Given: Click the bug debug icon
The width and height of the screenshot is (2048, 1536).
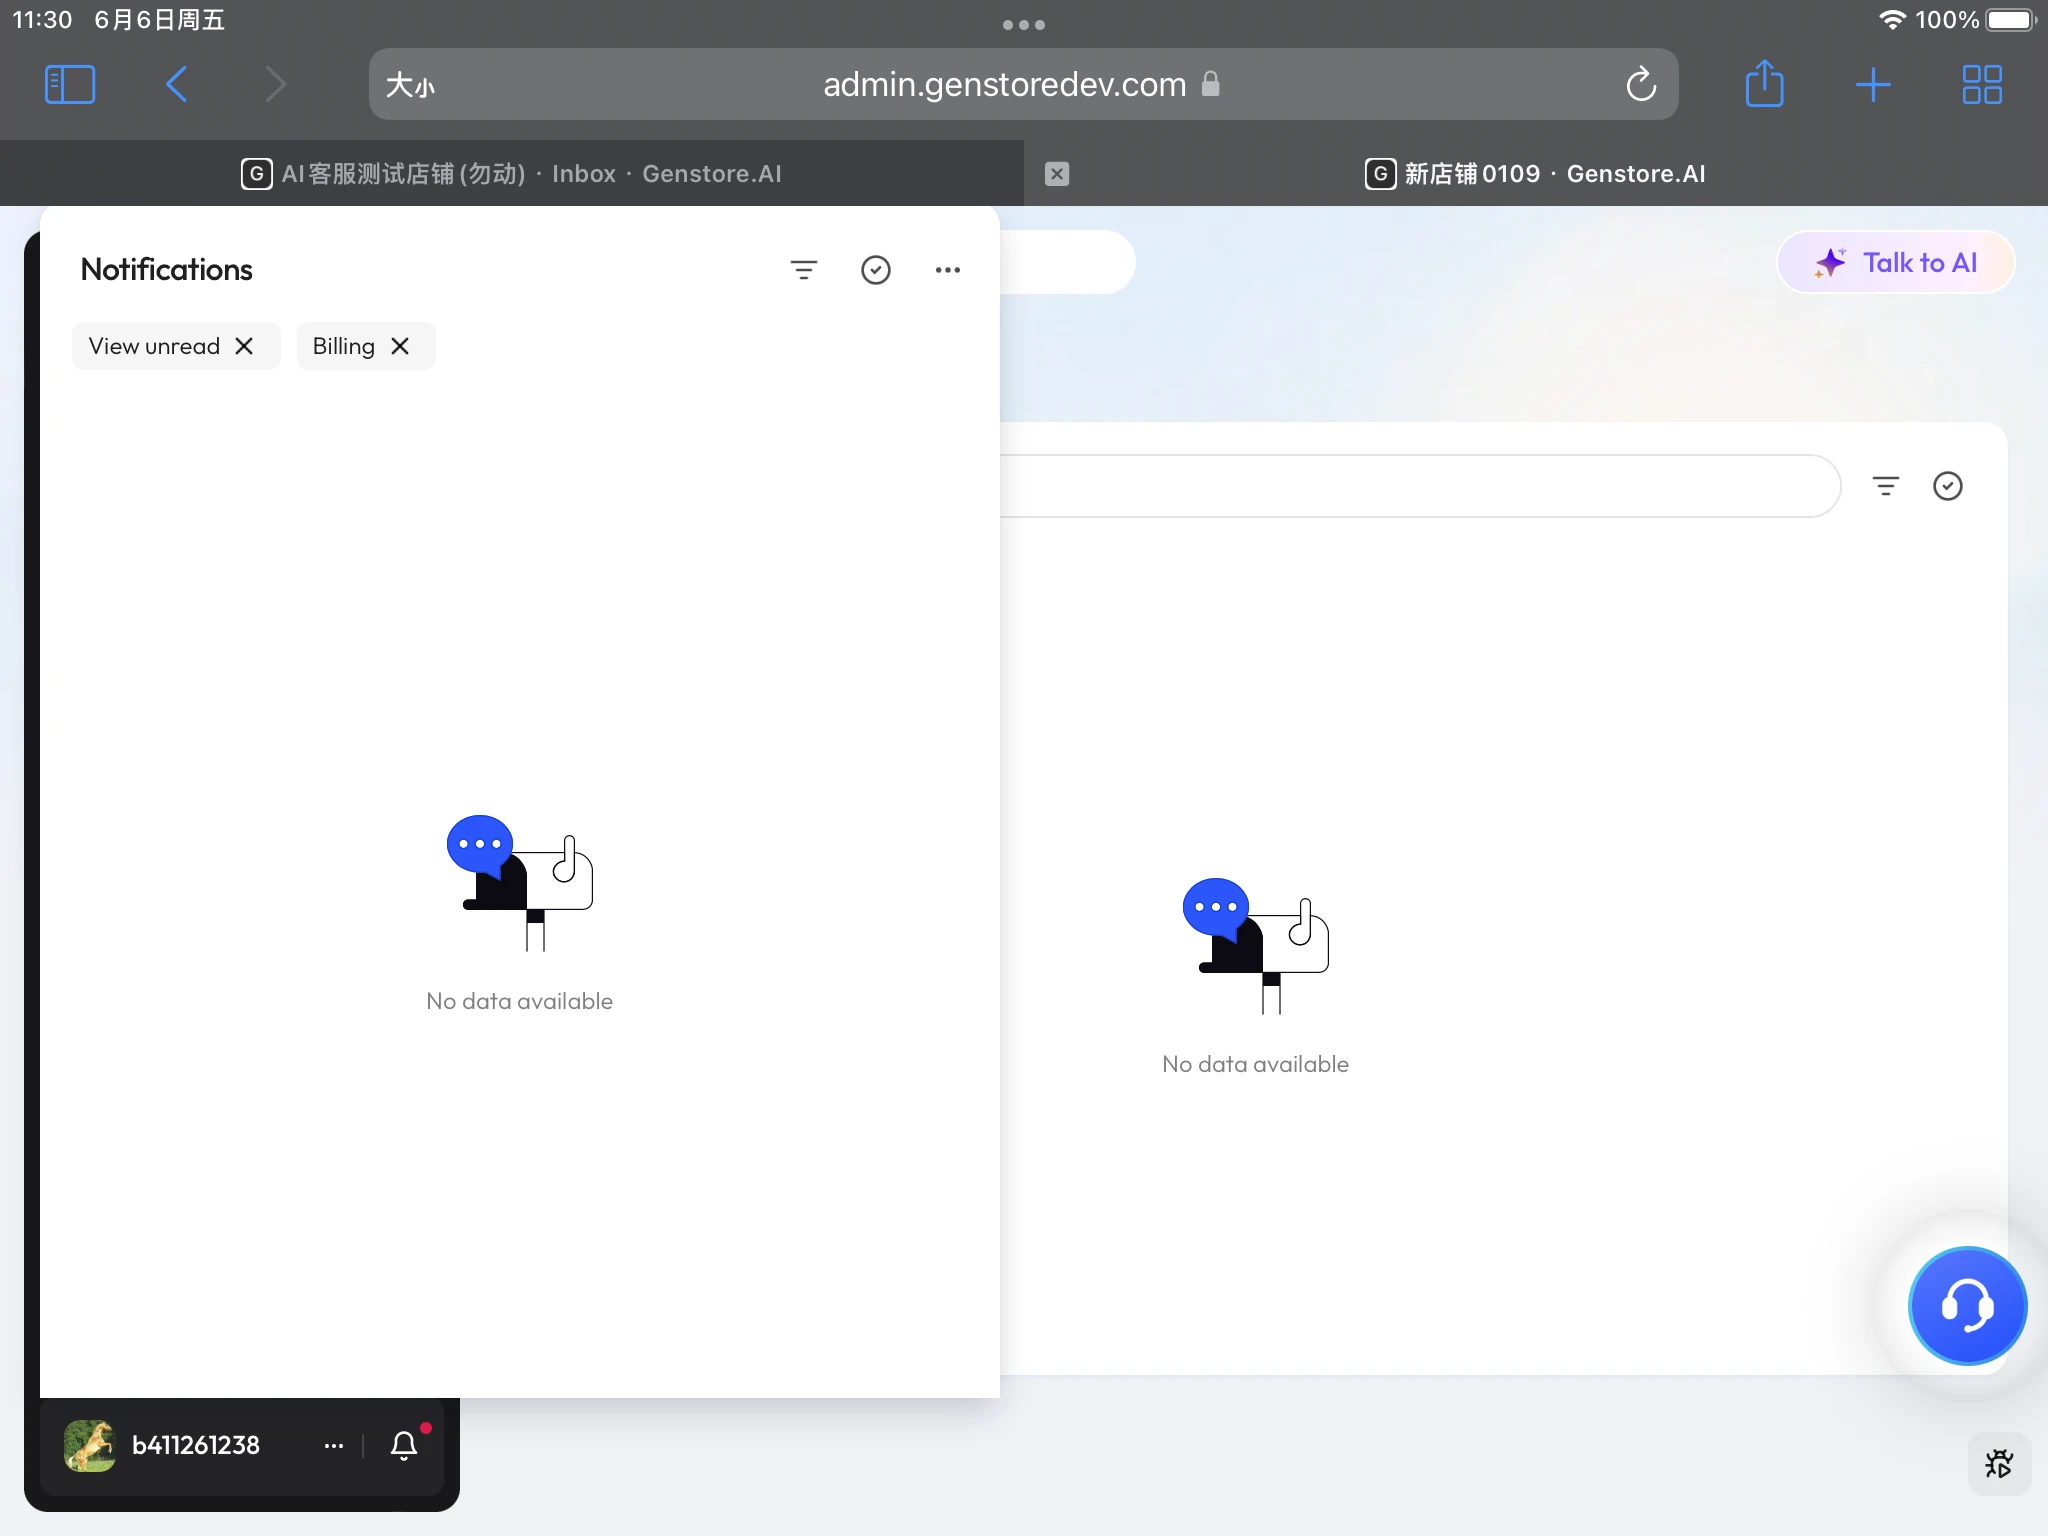Looking at the screenshot, I should tap(1999, 1464).
